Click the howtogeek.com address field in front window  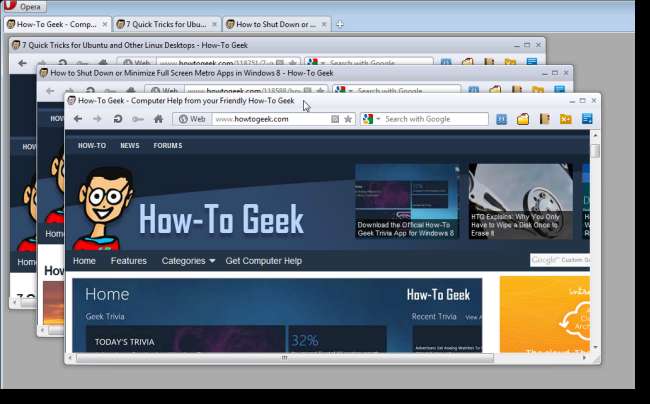point(271,119)
